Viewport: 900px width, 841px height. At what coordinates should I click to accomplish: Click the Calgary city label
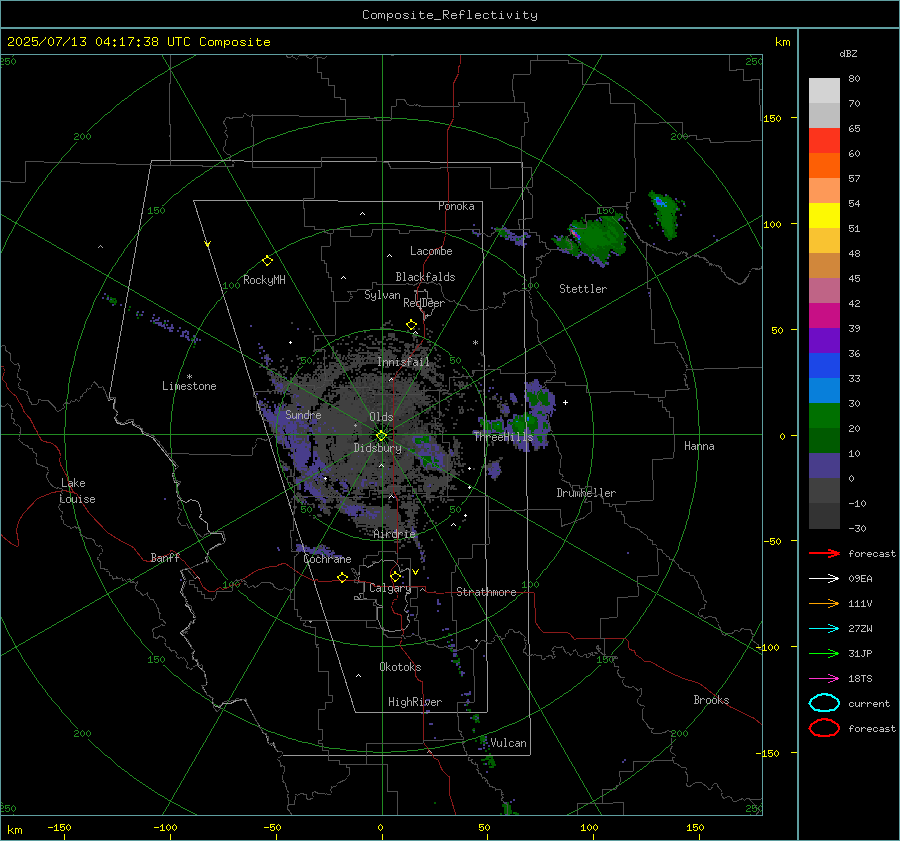390,588
